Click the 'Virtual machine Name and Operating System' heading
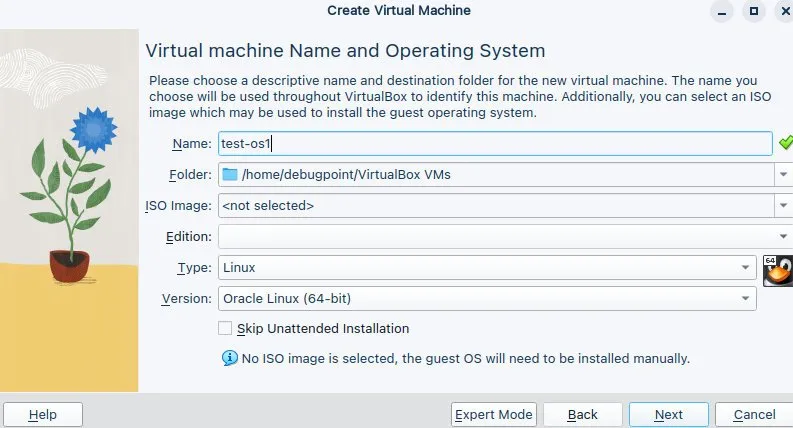Viewport: 793px width, 428px height. coord(345,51)
